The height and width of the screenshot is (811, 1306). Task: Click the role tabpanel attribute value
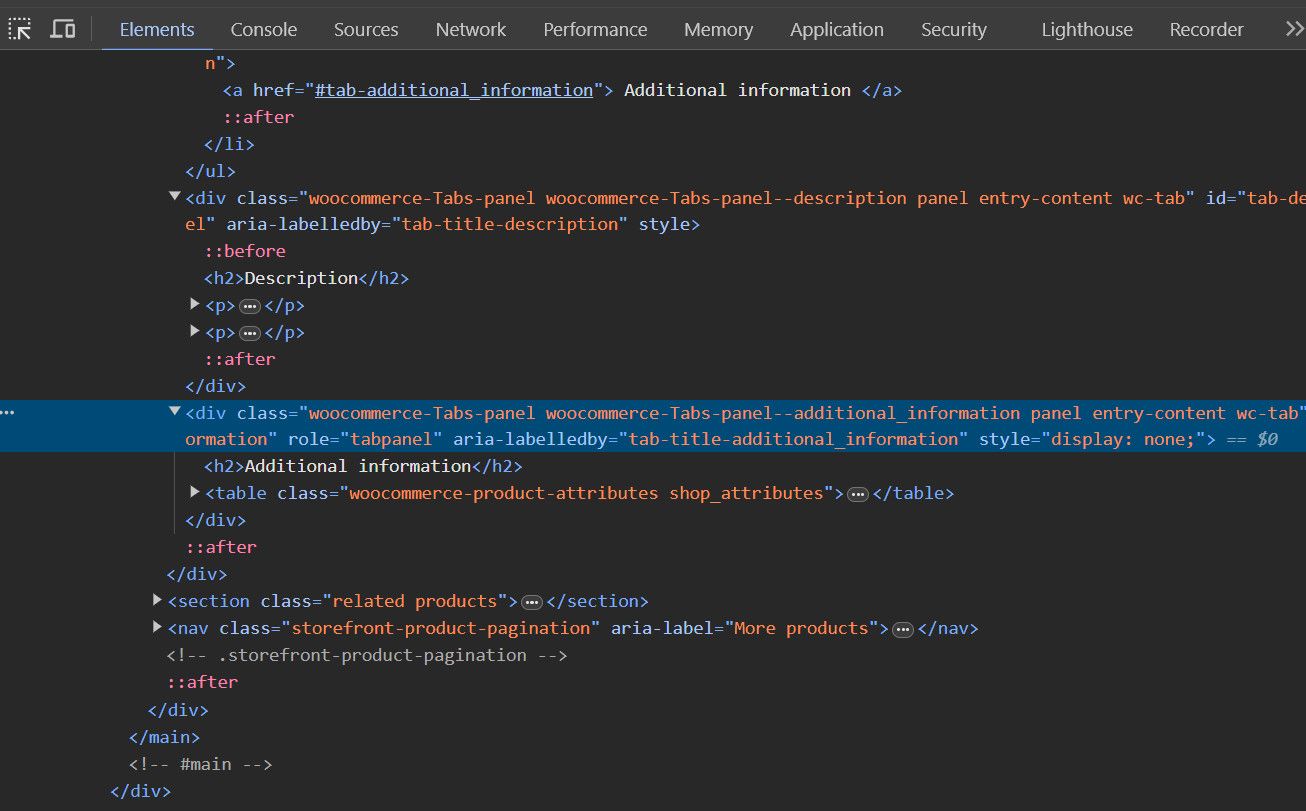click(x=391, y=439)
